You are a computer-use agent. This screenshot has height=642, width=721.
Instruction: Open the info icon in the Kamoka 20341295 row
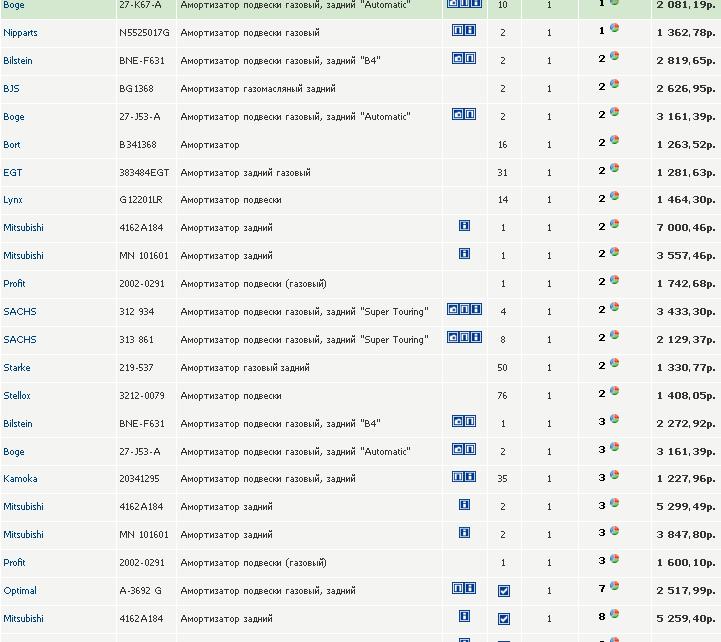coord(470,476)
